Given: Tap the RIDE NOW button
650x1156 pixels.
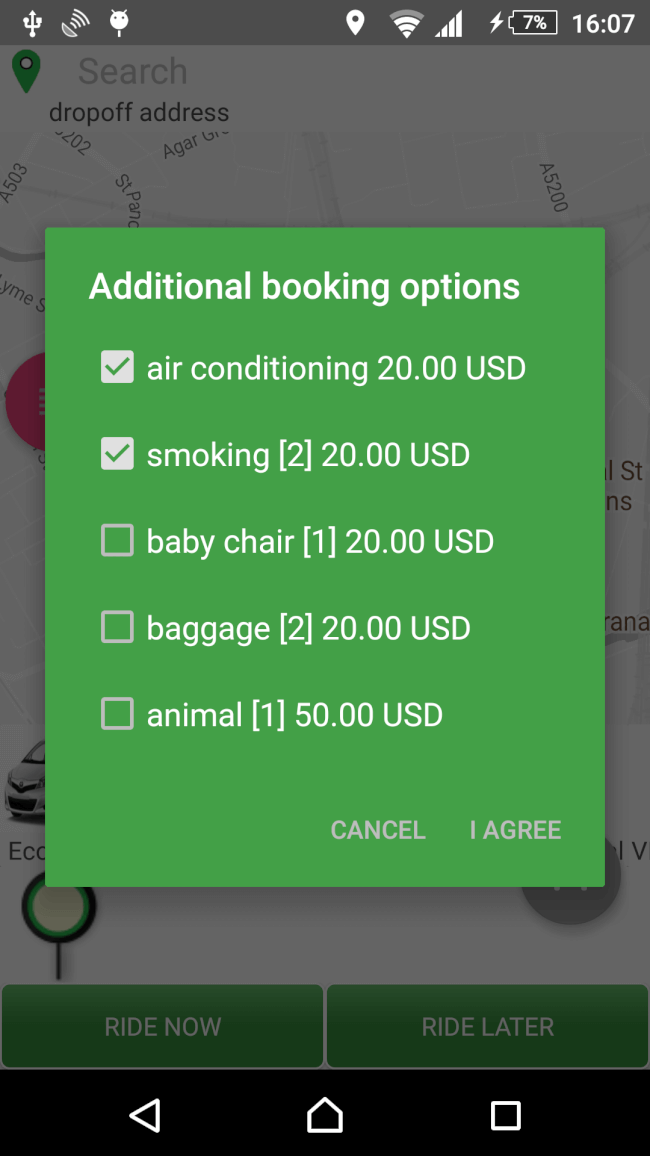Looking at the screenshot, I should point(163,1026).
